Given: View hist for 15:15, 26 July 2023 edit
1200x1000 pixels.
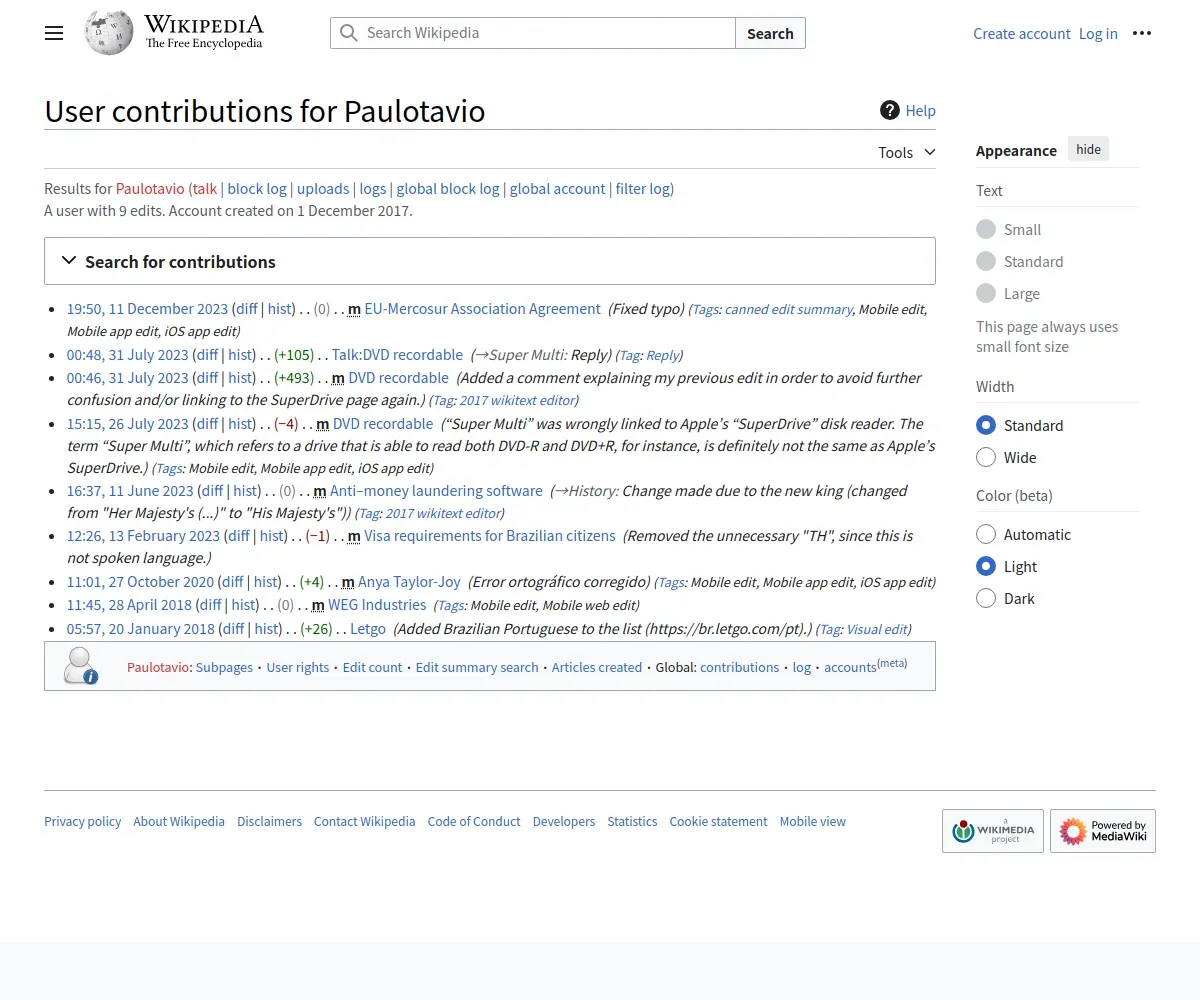Looking at the screenshot, I should coord(241,423).
